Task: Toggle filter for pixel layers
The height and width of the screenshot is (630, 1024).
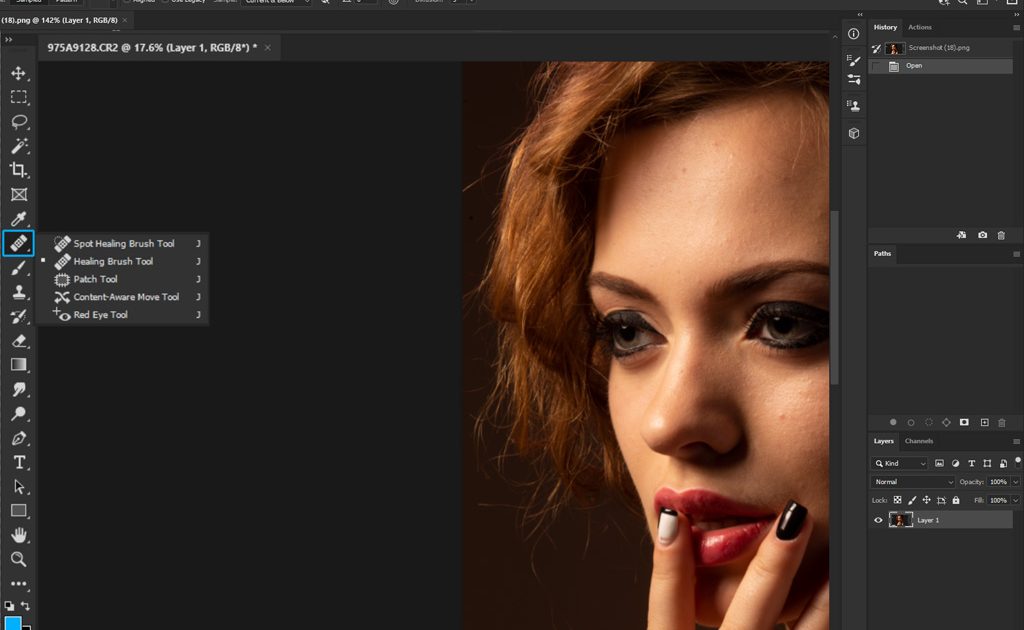Action: point(939,464)
